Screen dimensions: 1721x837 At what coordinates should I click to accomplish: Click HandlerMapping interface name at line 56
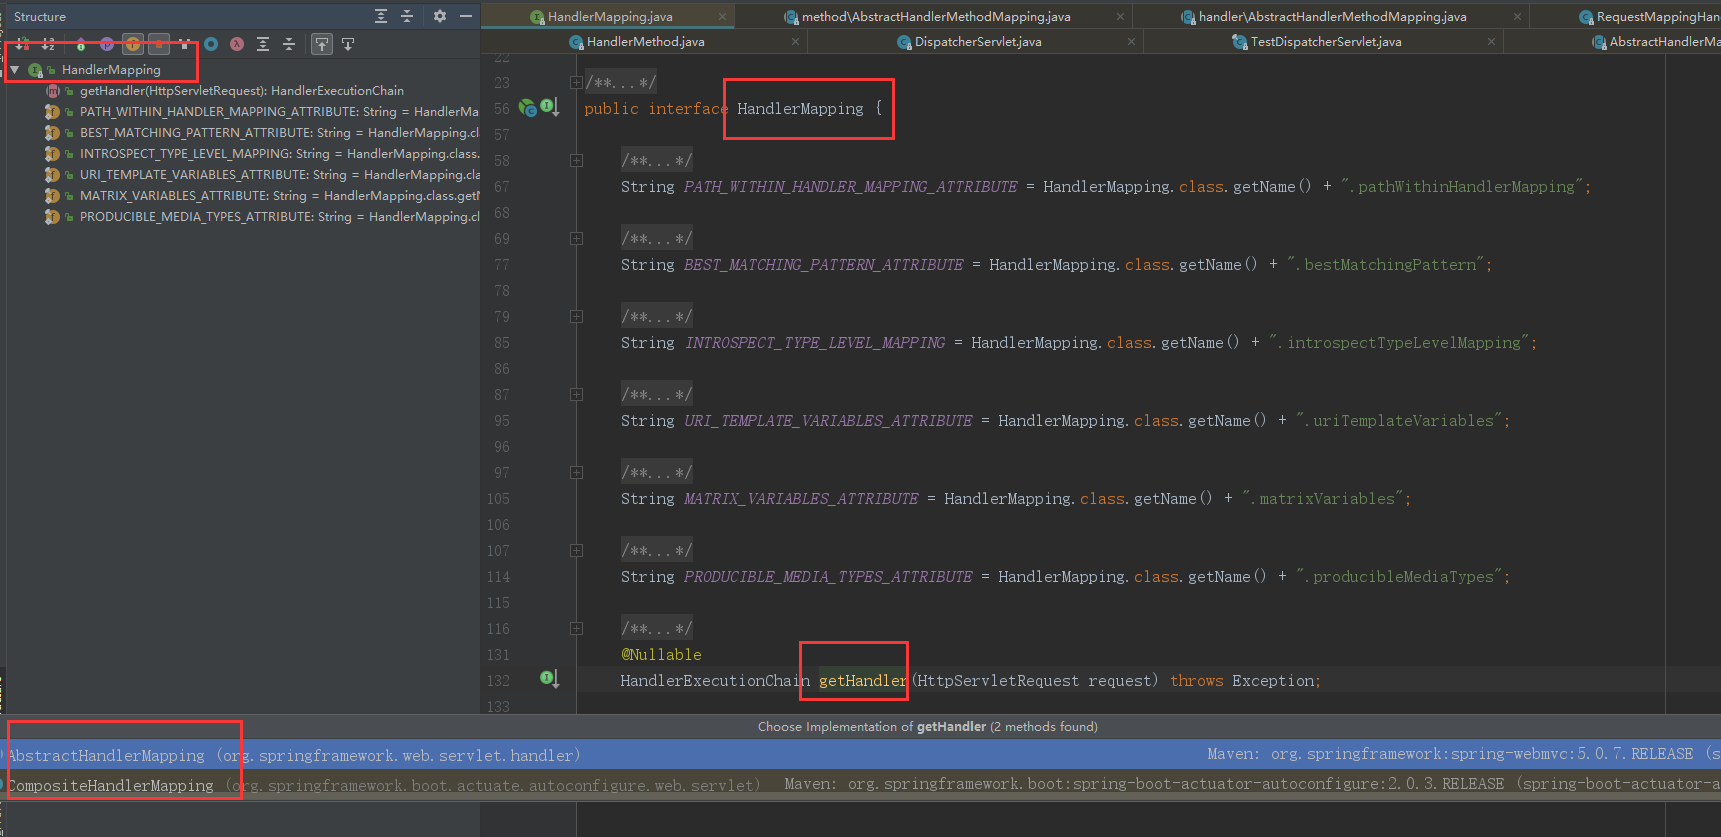800,109
